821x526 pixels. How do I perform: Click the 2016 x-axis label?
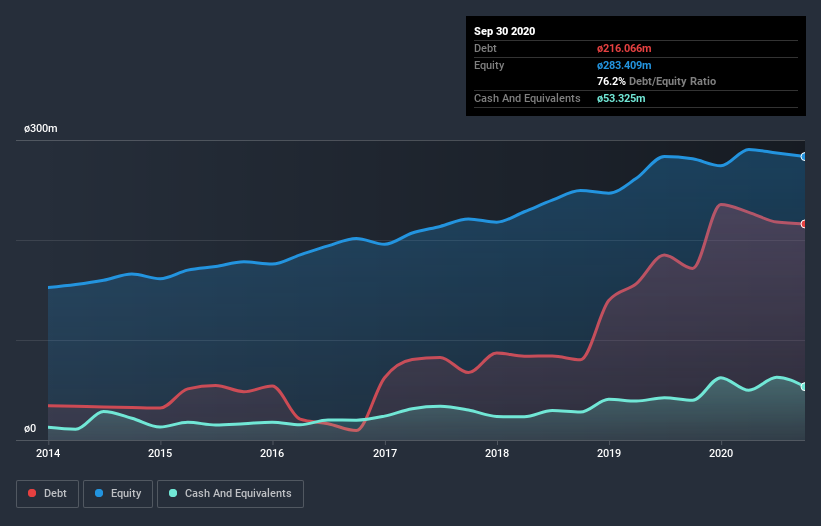coord(272,453)
